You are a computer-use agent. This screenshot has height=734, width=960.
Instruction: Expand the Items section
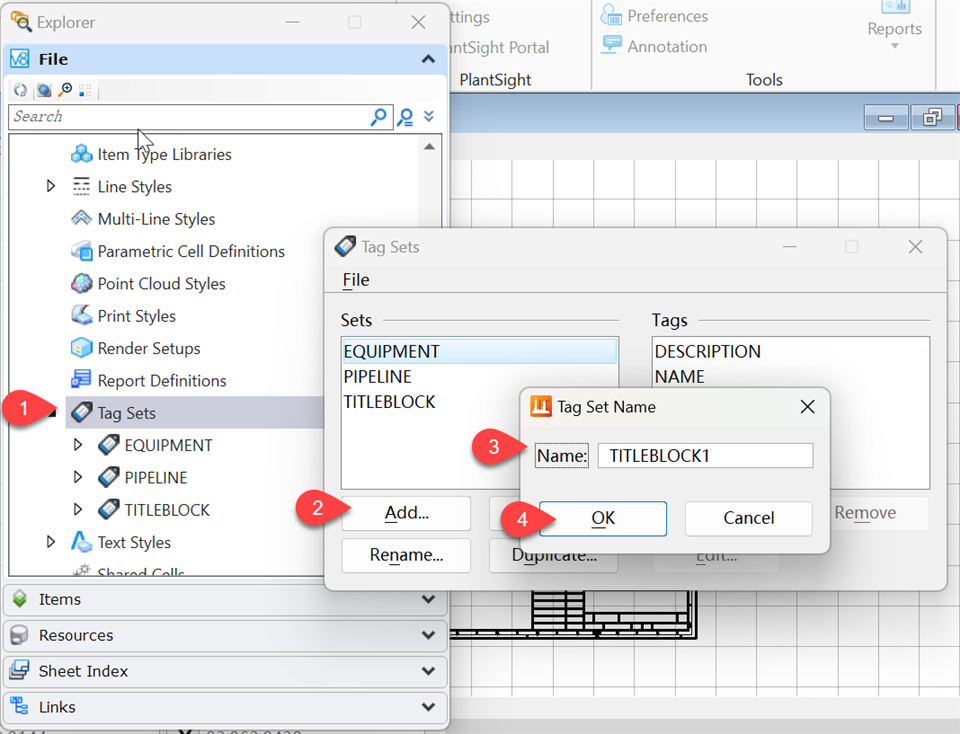428,599
